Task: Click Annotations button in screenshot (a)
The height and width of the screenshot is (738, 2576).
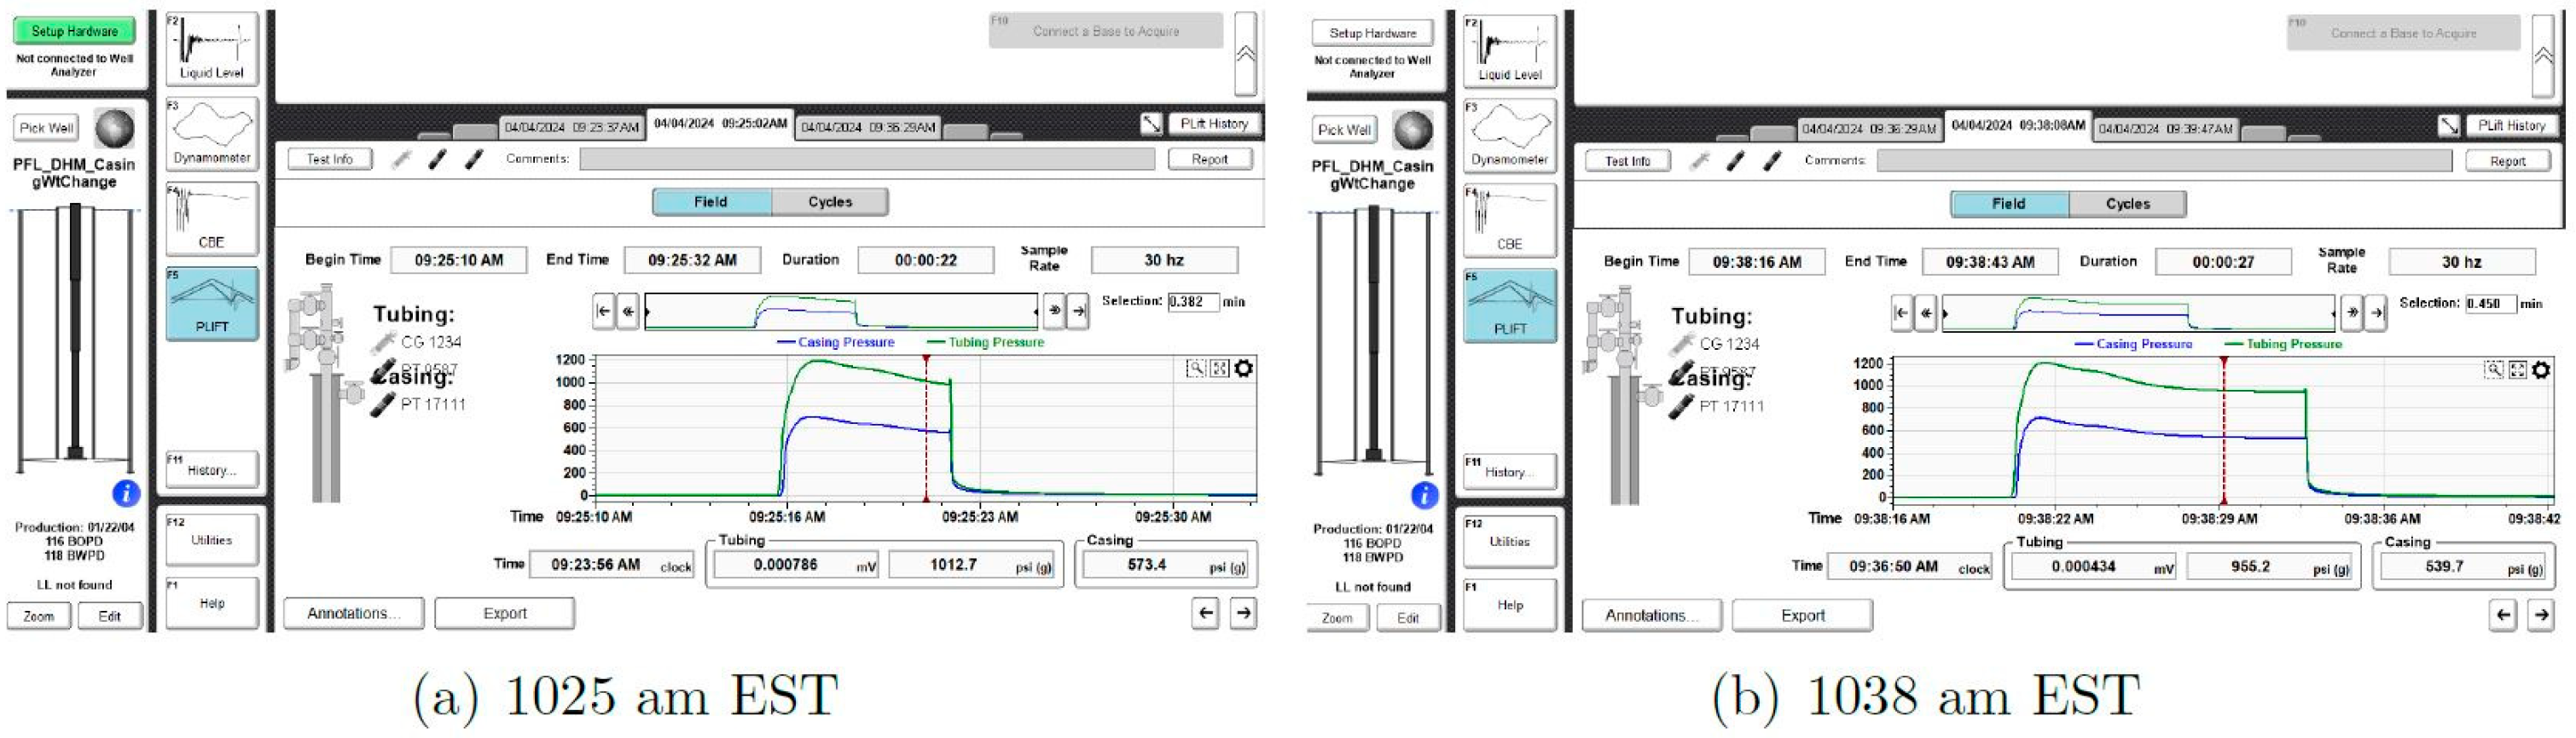Action: click(353, 614)
